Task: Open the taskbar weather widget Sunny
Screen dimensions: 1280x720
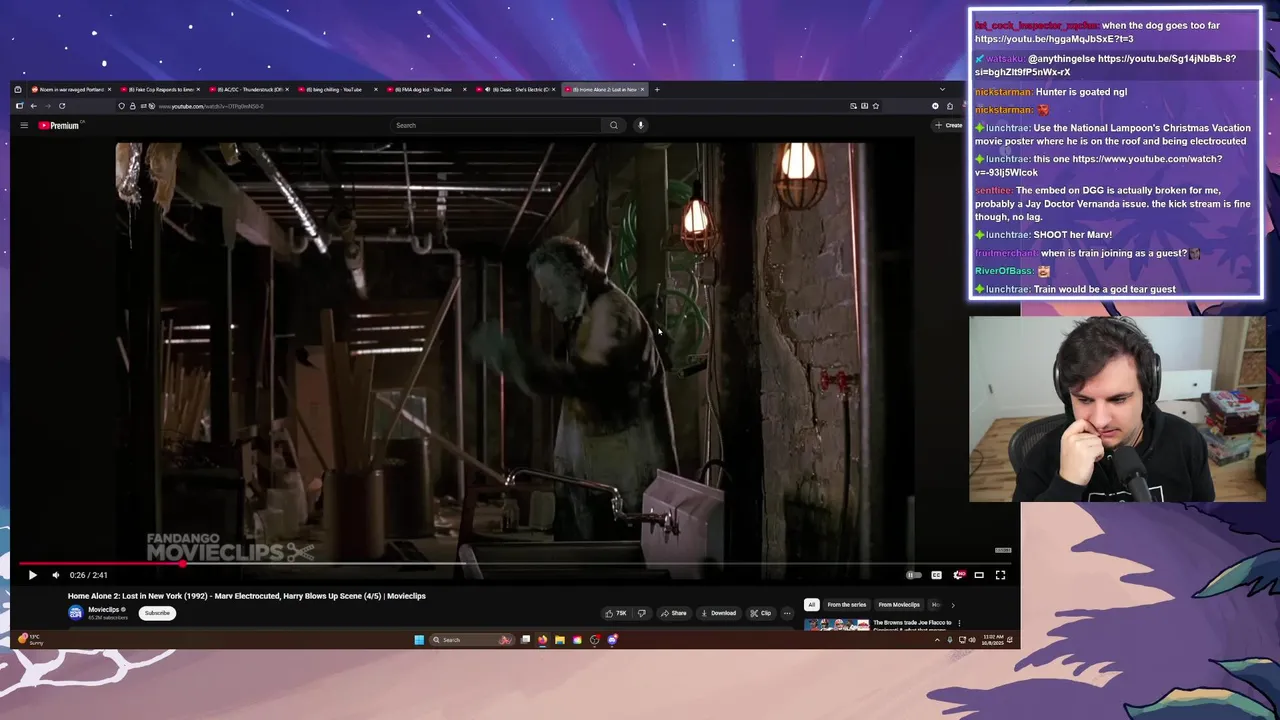Action: 29,639
